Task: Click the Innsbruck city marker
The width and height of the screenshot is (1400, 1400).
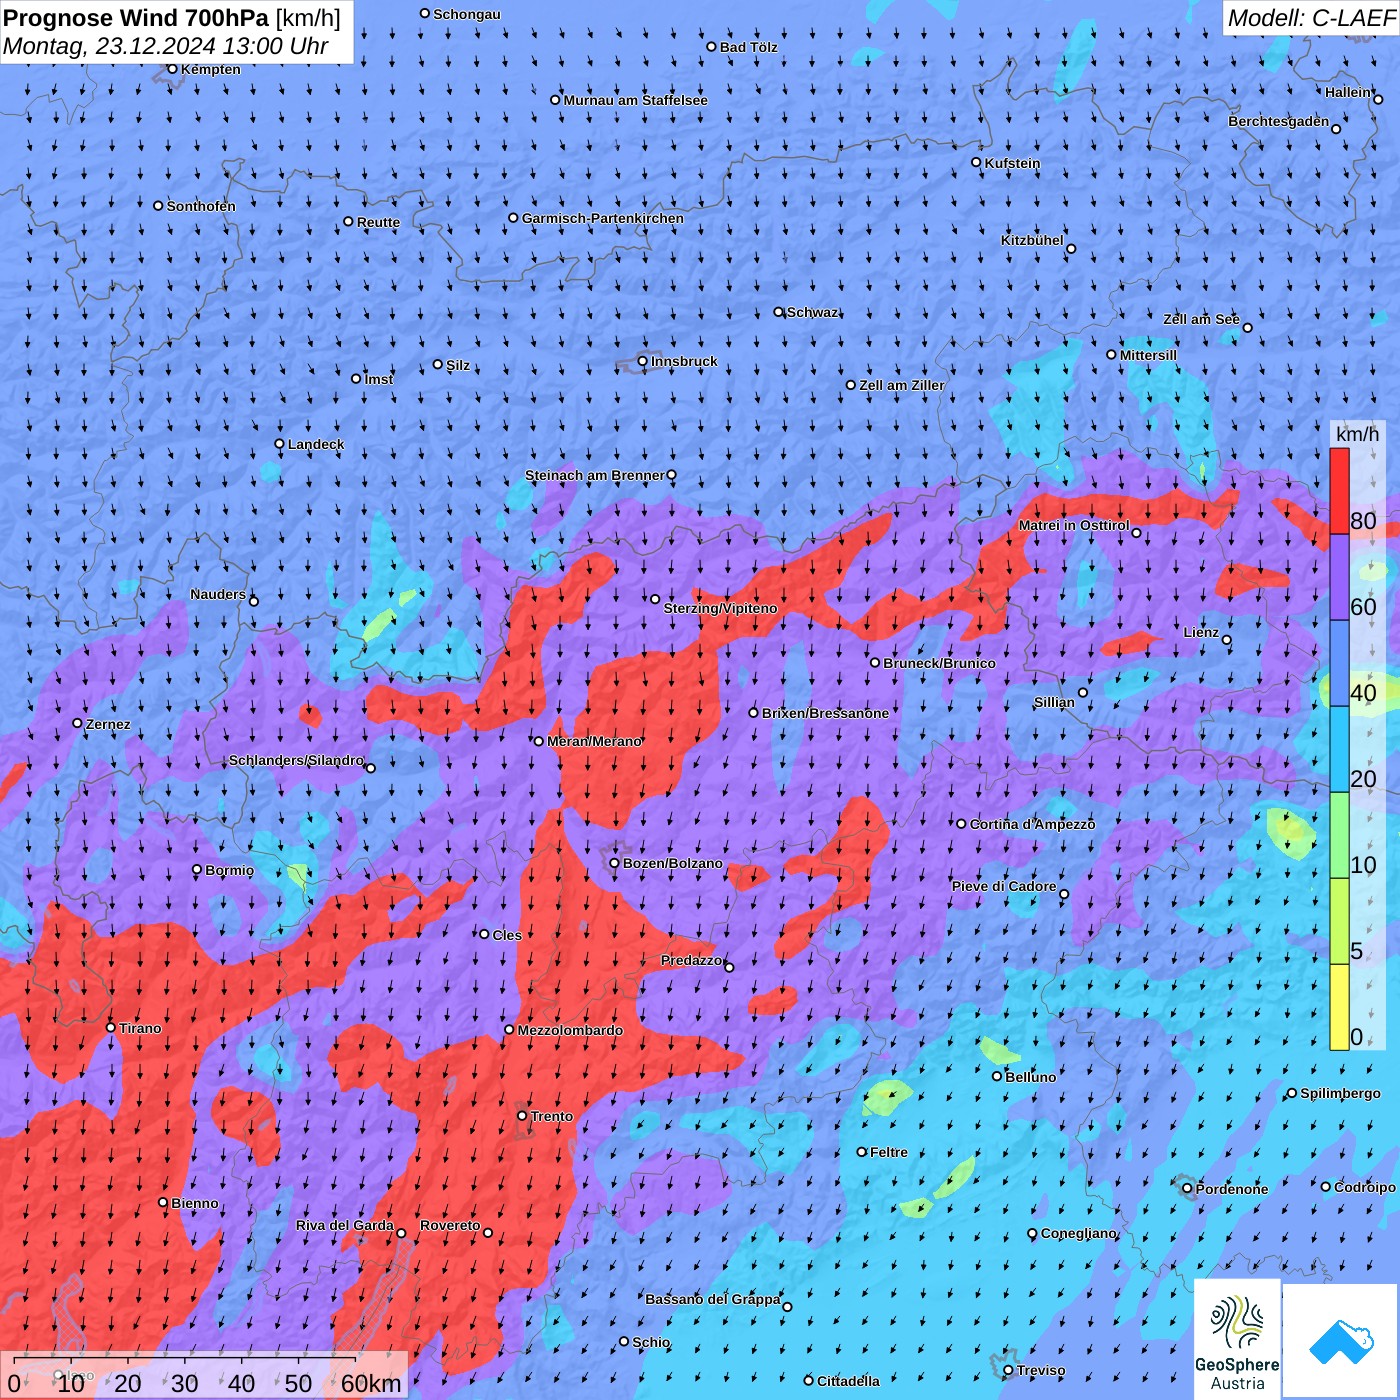Action: coord(643,361)
